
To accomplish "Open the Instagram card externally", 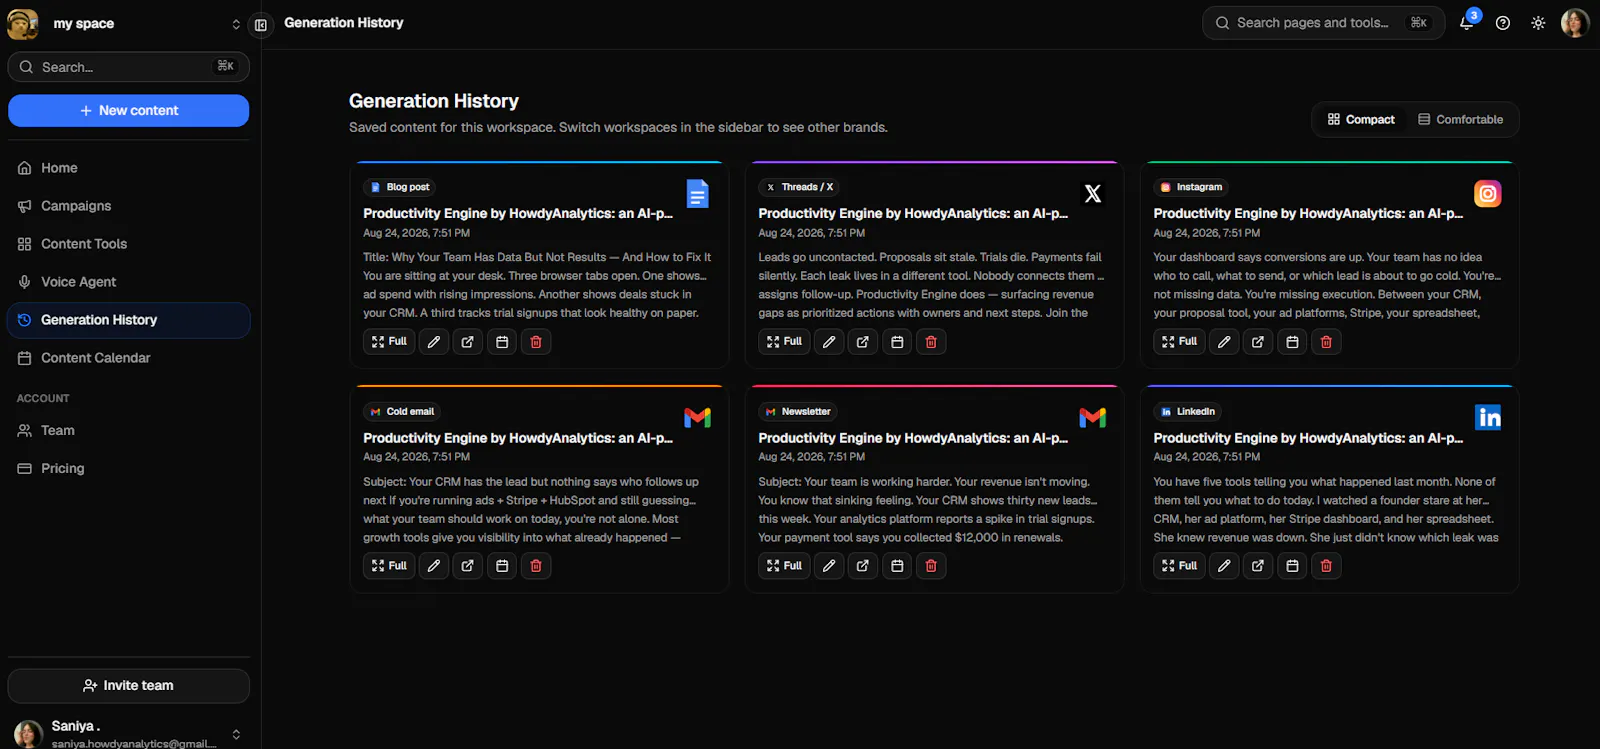I will pyautogui.click(x=1258, y=342).
